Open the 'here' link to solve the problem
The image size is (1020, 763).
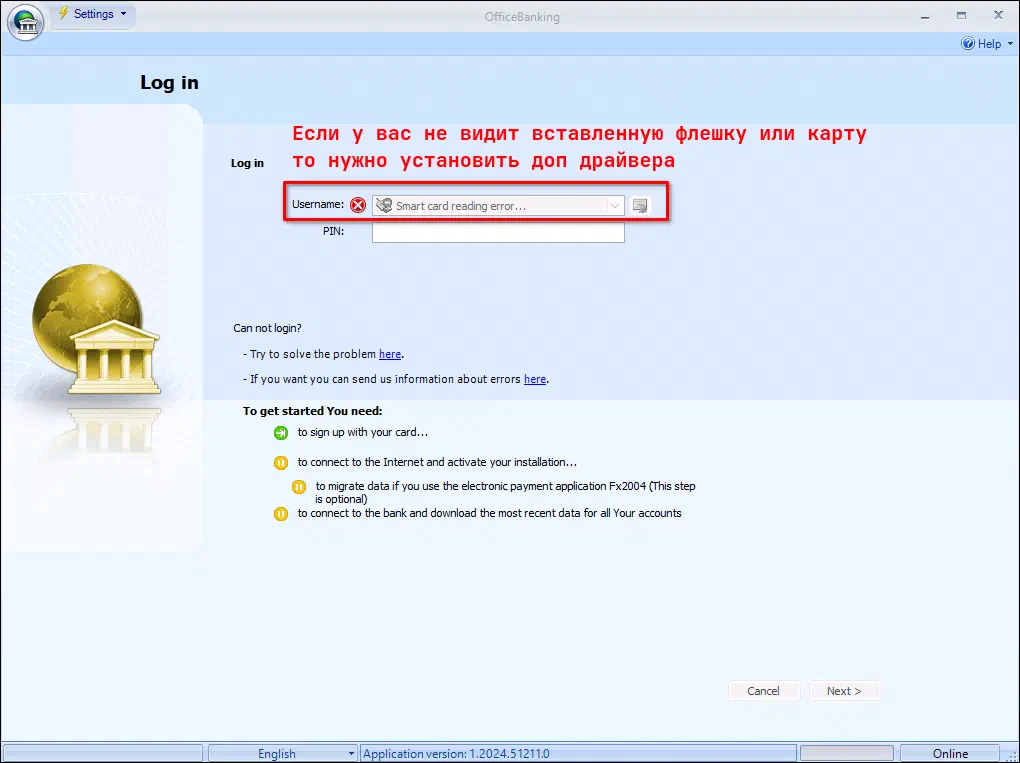pyautogui.click(x=389, y=354)
